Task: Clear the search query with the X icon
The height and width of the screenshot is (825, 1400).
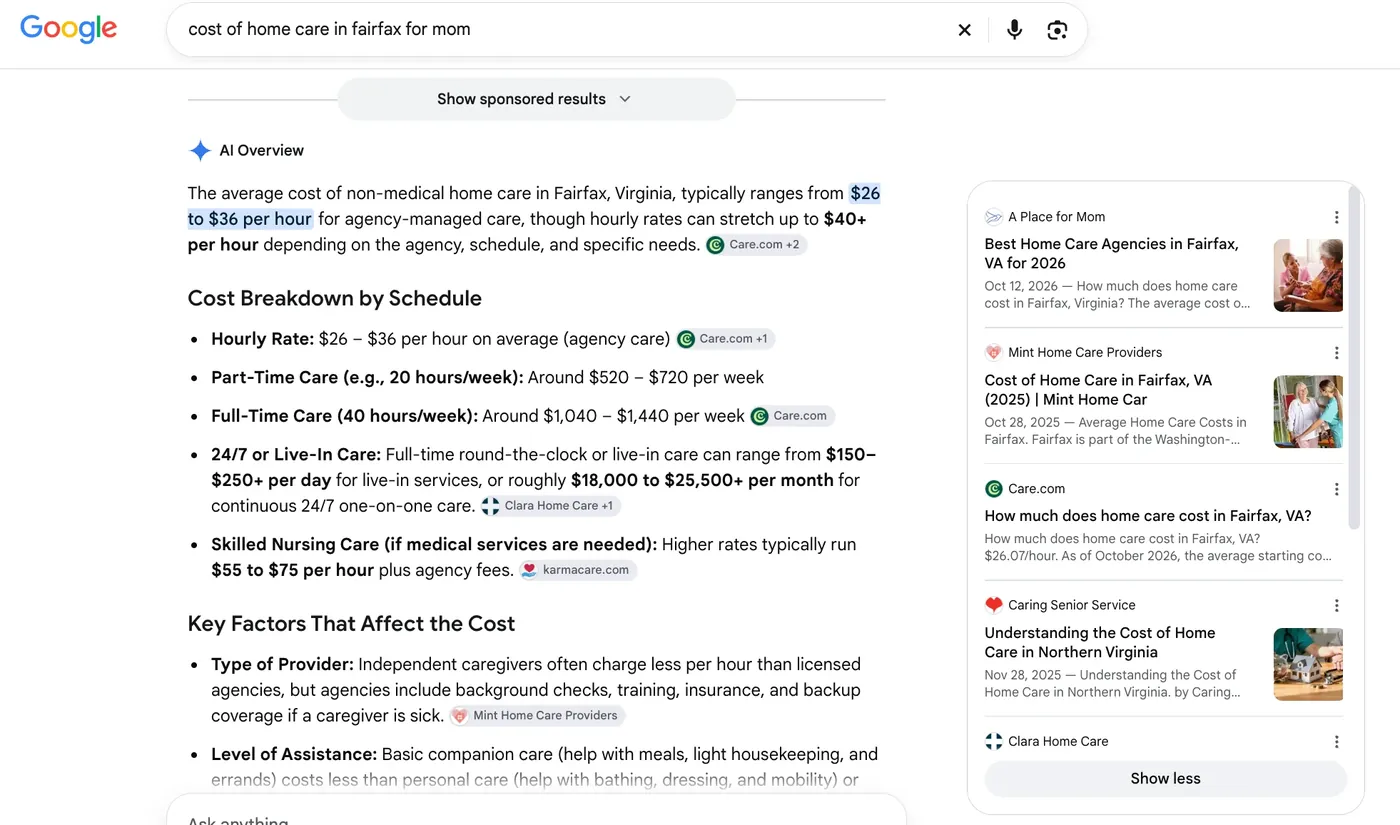Action: click(x=964, y=30)
